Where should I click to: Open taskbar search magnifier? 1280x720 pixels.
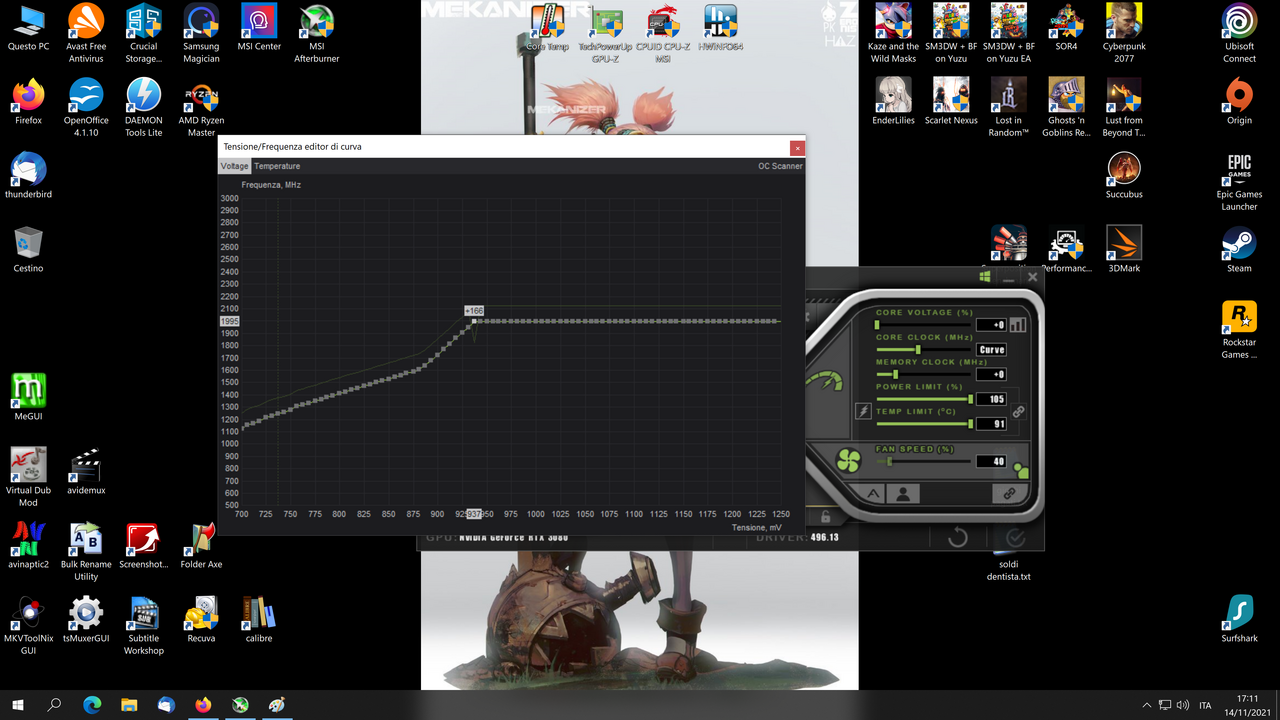pyautogui.click(x=55, y=705)
